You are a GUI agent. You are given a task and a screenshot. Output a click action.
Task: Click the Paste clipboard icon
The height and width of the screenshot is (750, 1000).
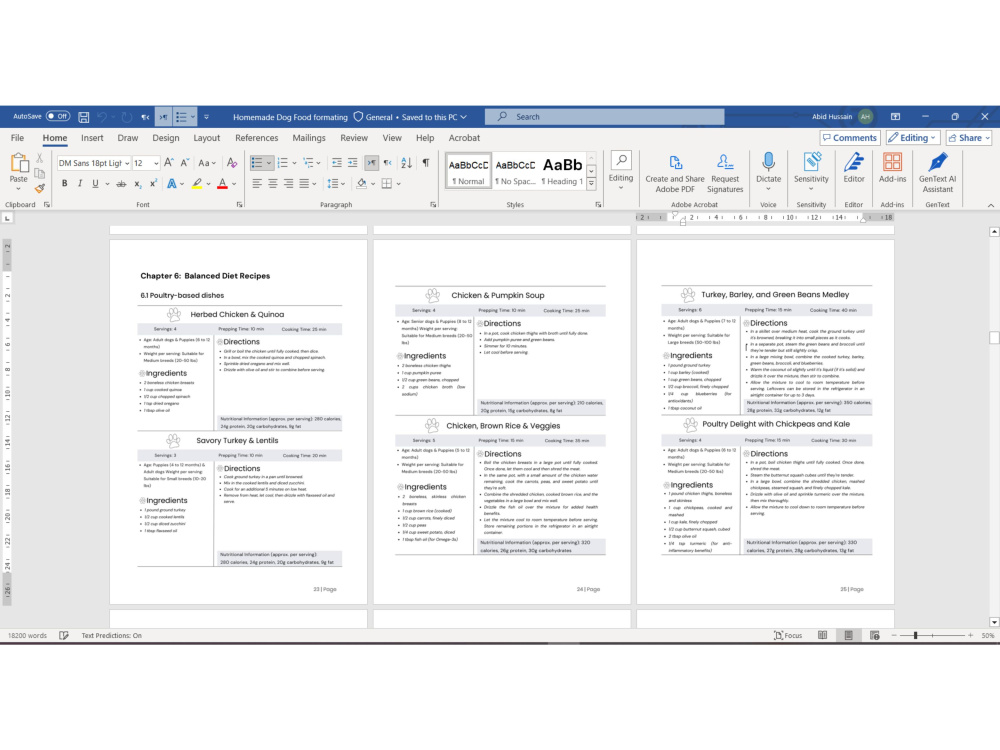click(18, 164)
